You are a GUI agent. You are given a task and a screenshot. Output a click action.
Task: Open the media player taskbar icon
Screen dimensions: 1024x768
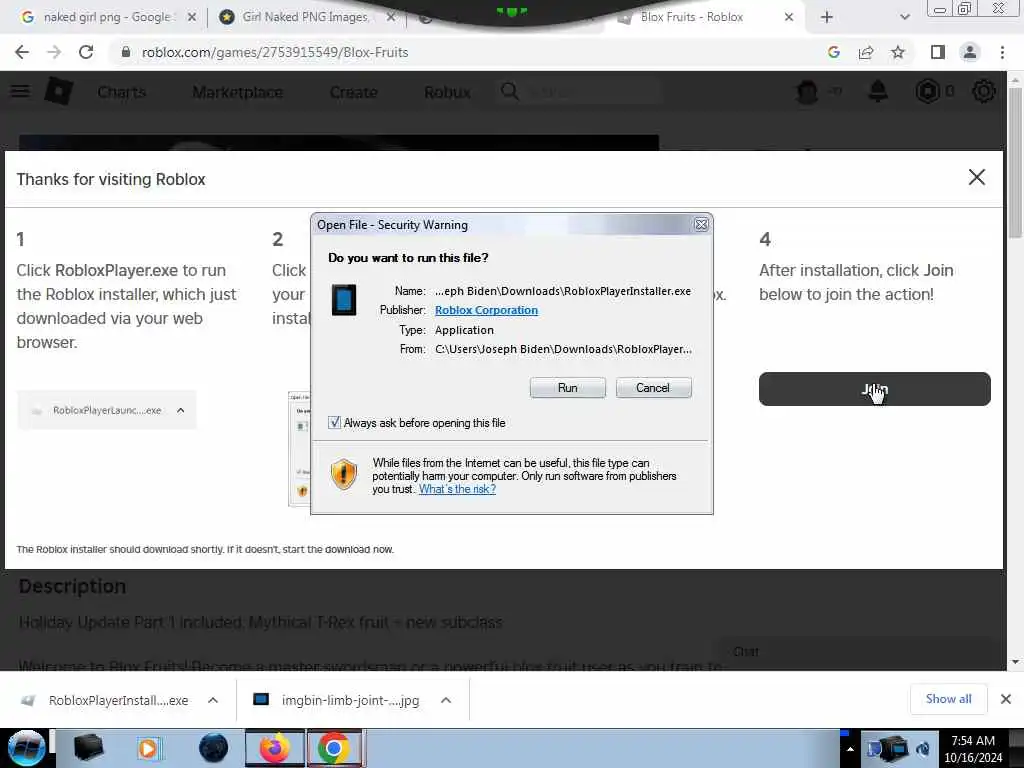tap(148, 748)
